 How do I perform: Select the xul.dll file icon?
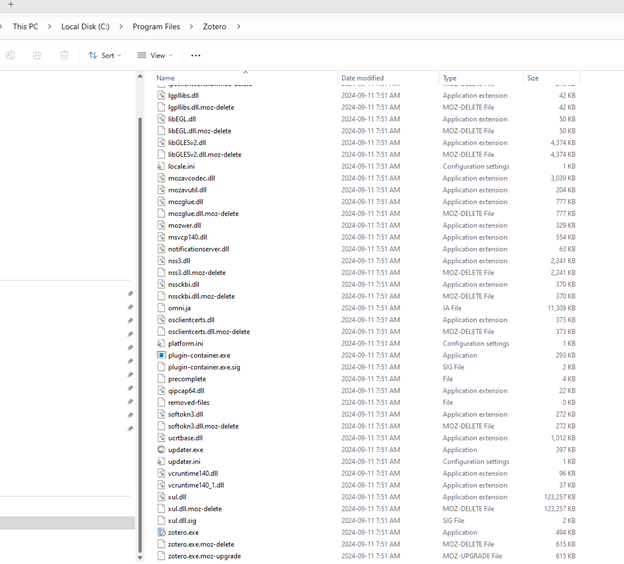click(x=161, y=497)
